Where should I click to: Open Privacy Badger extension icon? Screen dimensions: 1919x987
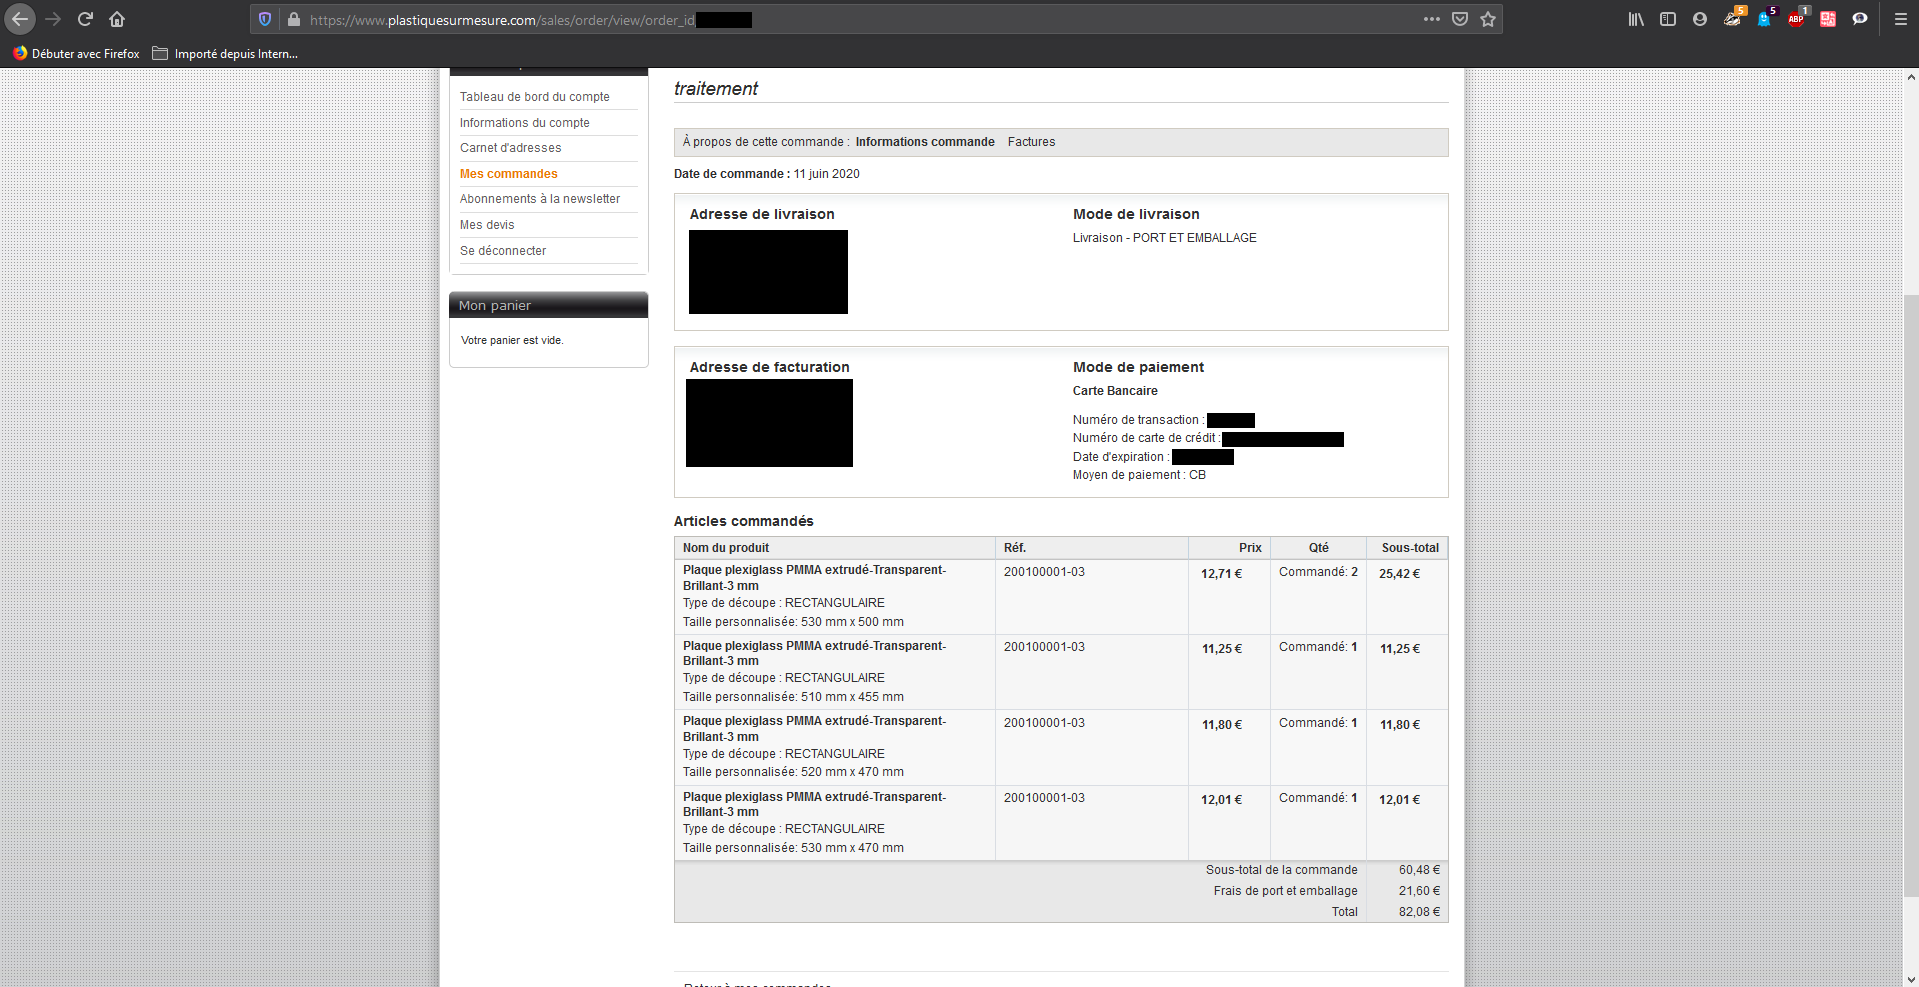(1732, 19)
